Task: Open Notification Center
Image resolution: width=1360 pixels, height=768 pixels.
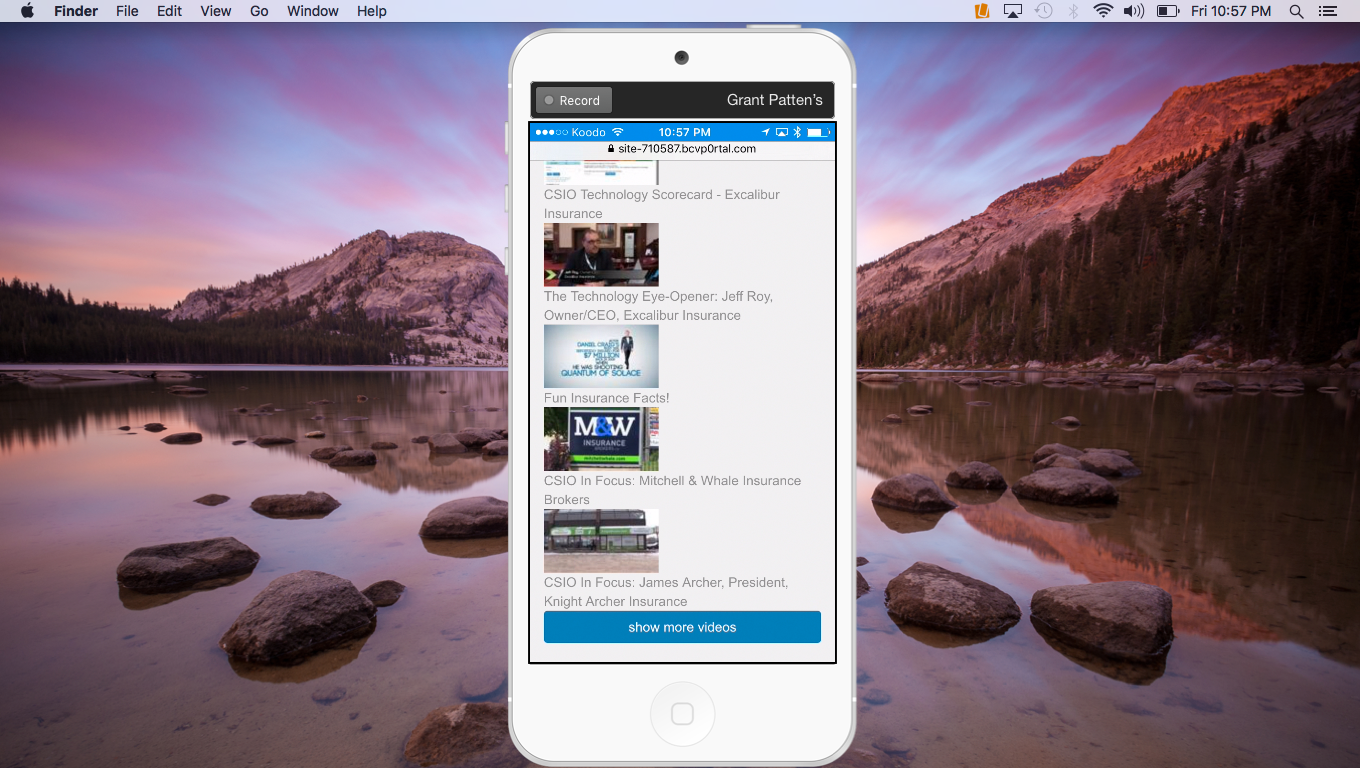Action: (x=1328, y=11)
